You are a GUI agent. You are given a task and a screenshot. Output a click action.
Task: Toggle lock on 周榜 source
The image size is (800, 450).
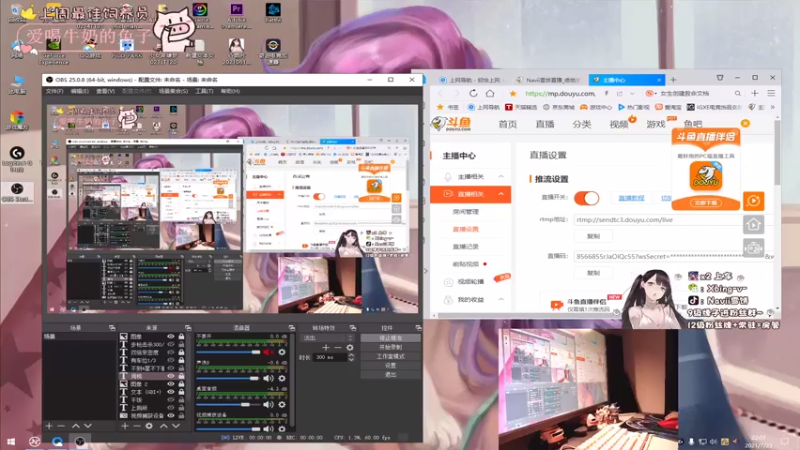coord(181,376)
